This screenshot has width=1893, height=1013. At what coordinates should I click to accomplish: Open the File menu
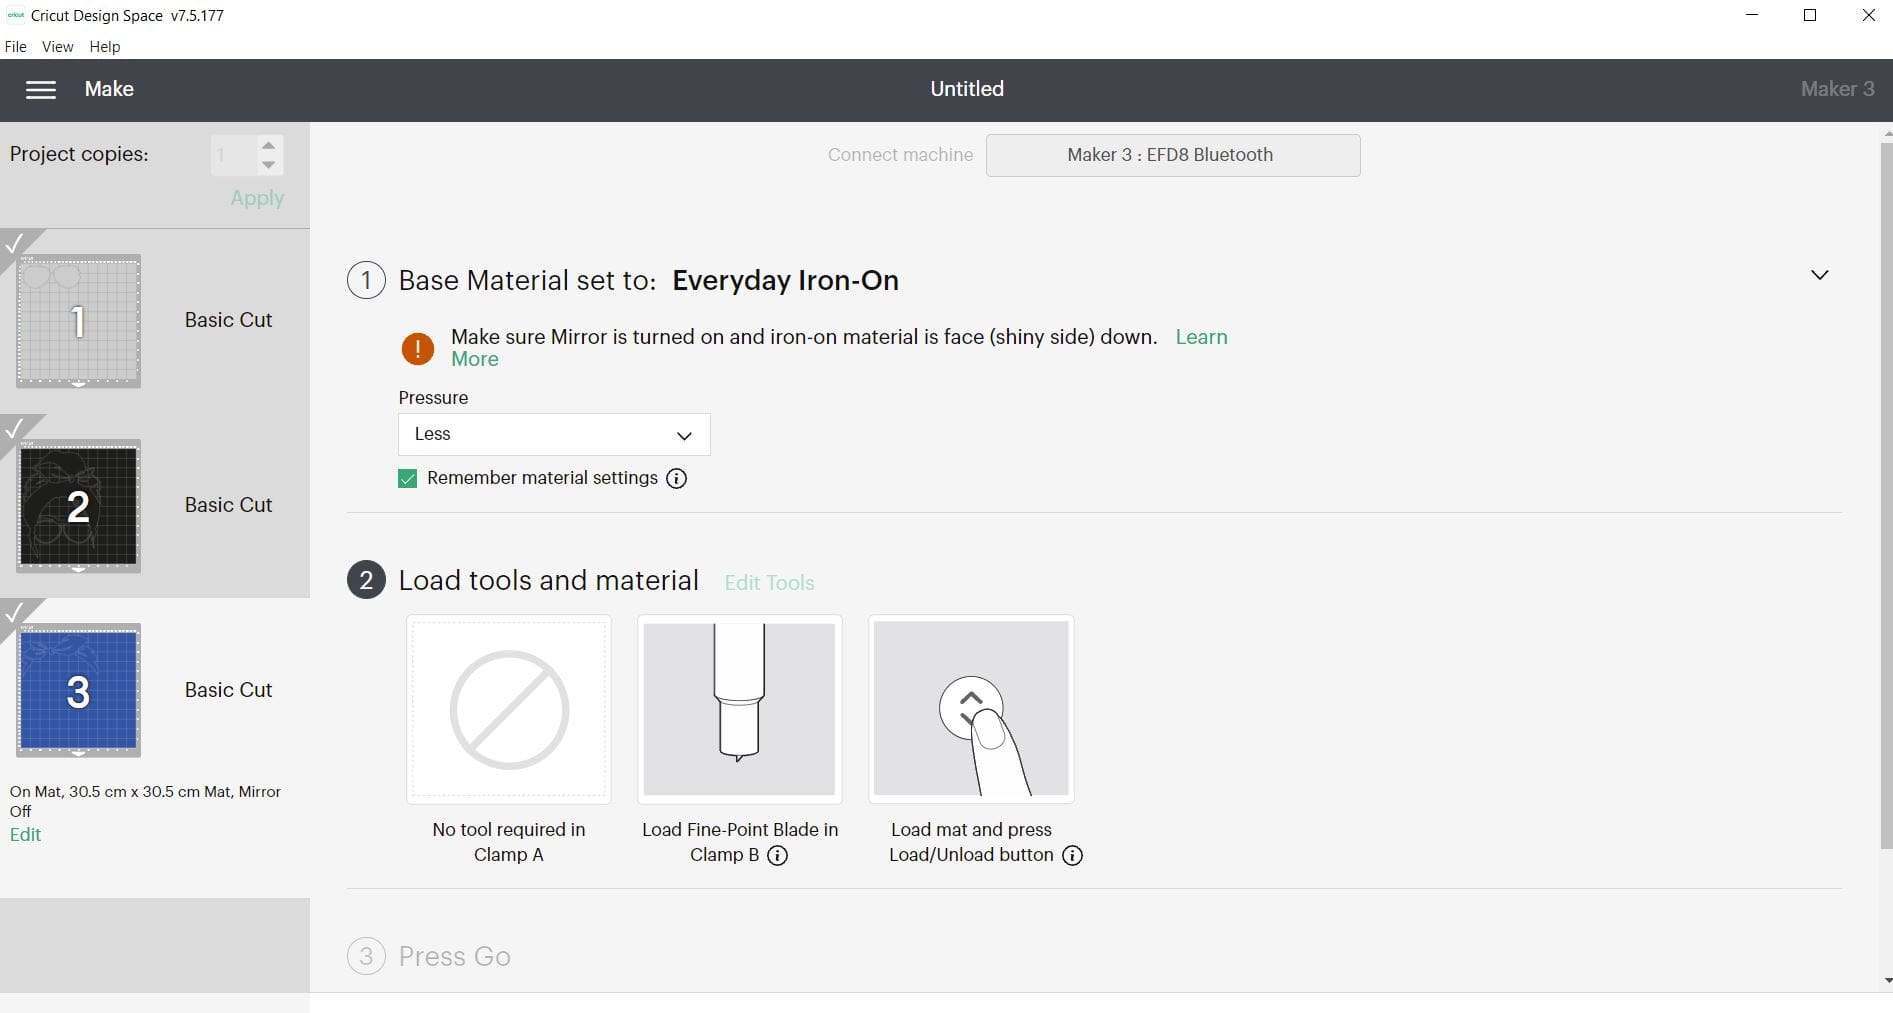point(16,47)
